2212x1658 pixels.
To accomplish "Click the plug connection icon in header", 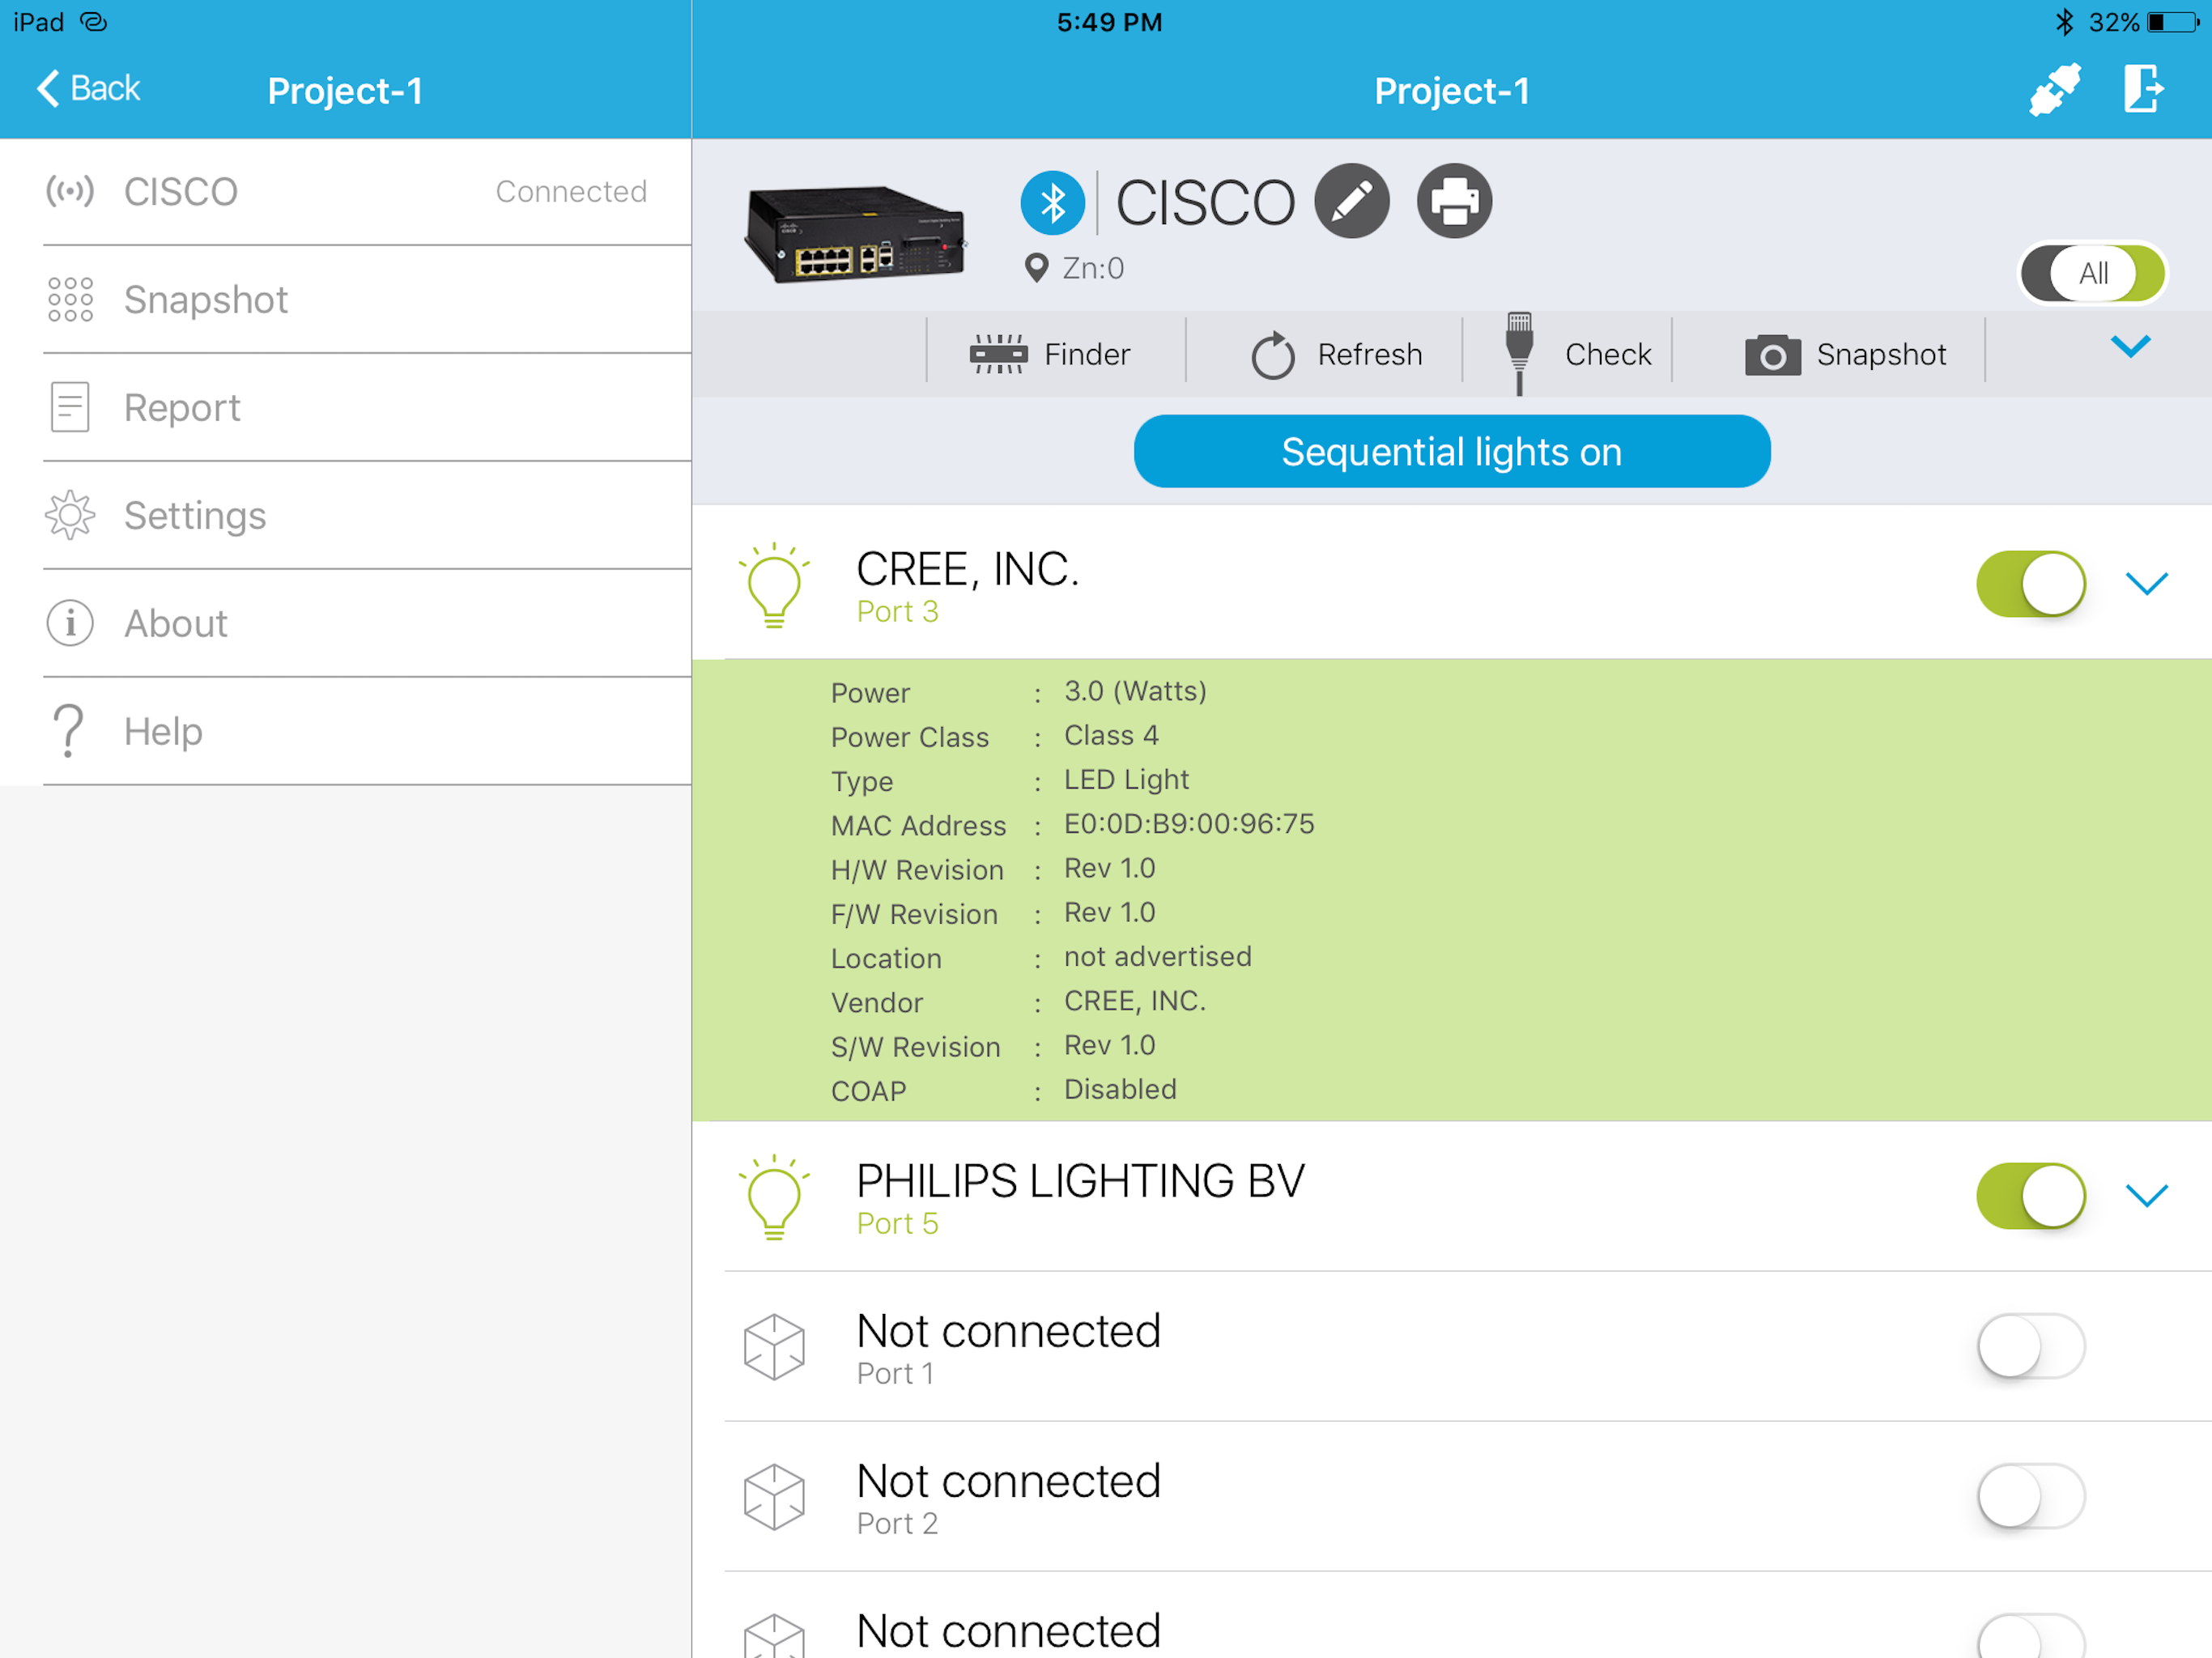I will pyautogui.click(x=2054, y=90).
